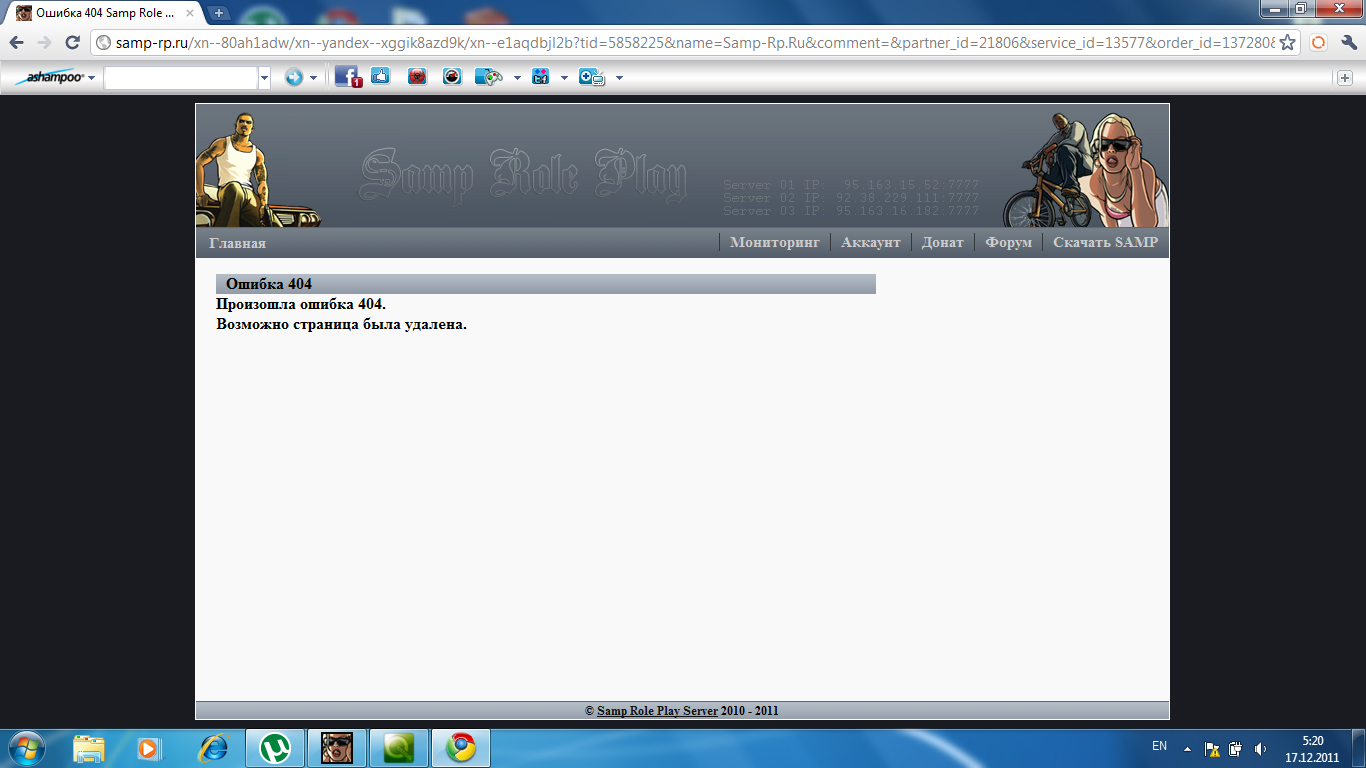
Task: Expand the blue-and-pink squares icon dropdown
Action: pyautogui.click(x=564, y=77)
